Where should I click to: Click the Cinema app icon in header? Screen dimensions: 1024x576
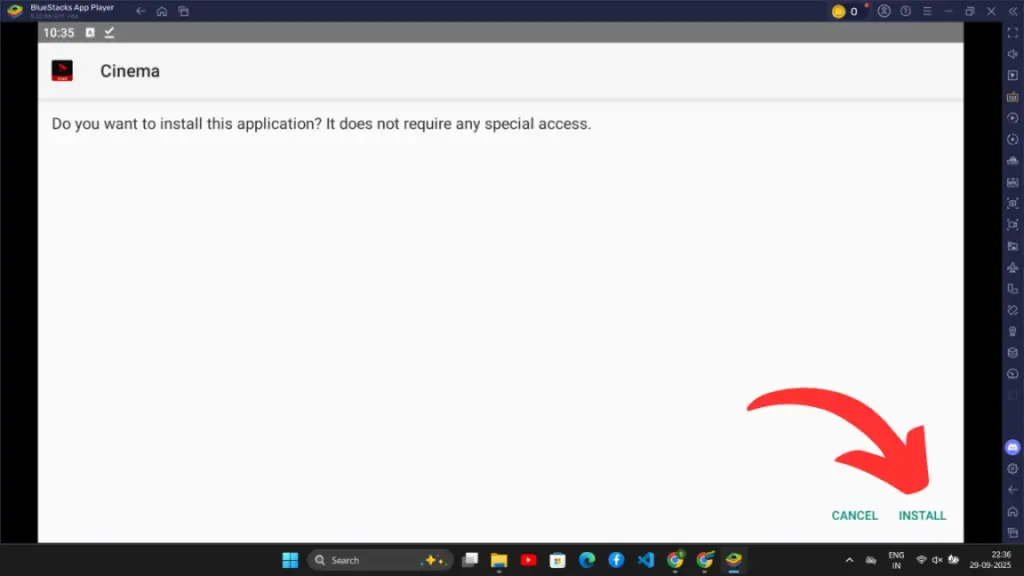pos(62,71)
